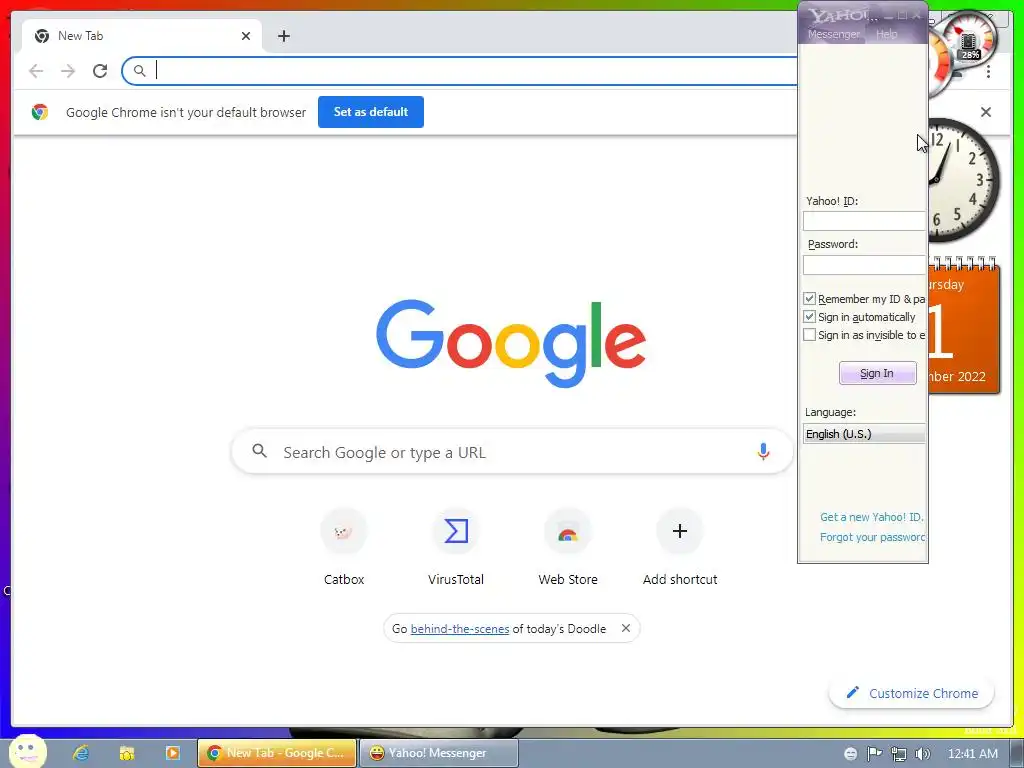Dismiss the default browser notification bar
Screen dimensions: 1024x768
[x=986, y=112]
